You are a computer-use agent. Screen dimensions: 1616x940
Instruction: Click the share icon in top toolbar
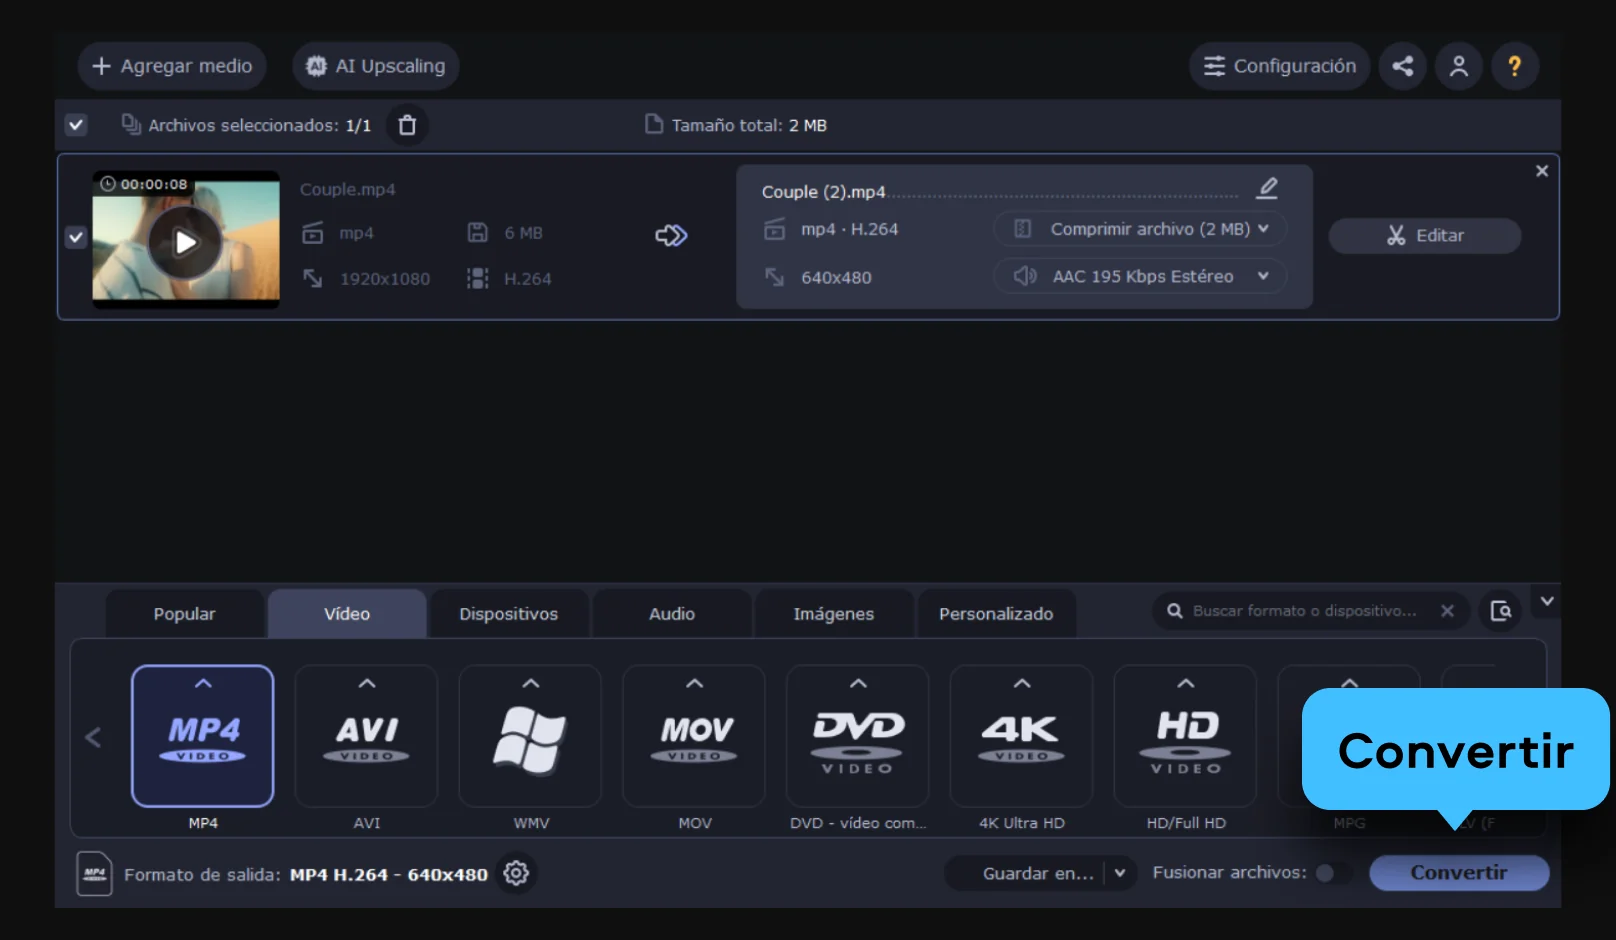pyautogui.click(x=1402, y=66)
